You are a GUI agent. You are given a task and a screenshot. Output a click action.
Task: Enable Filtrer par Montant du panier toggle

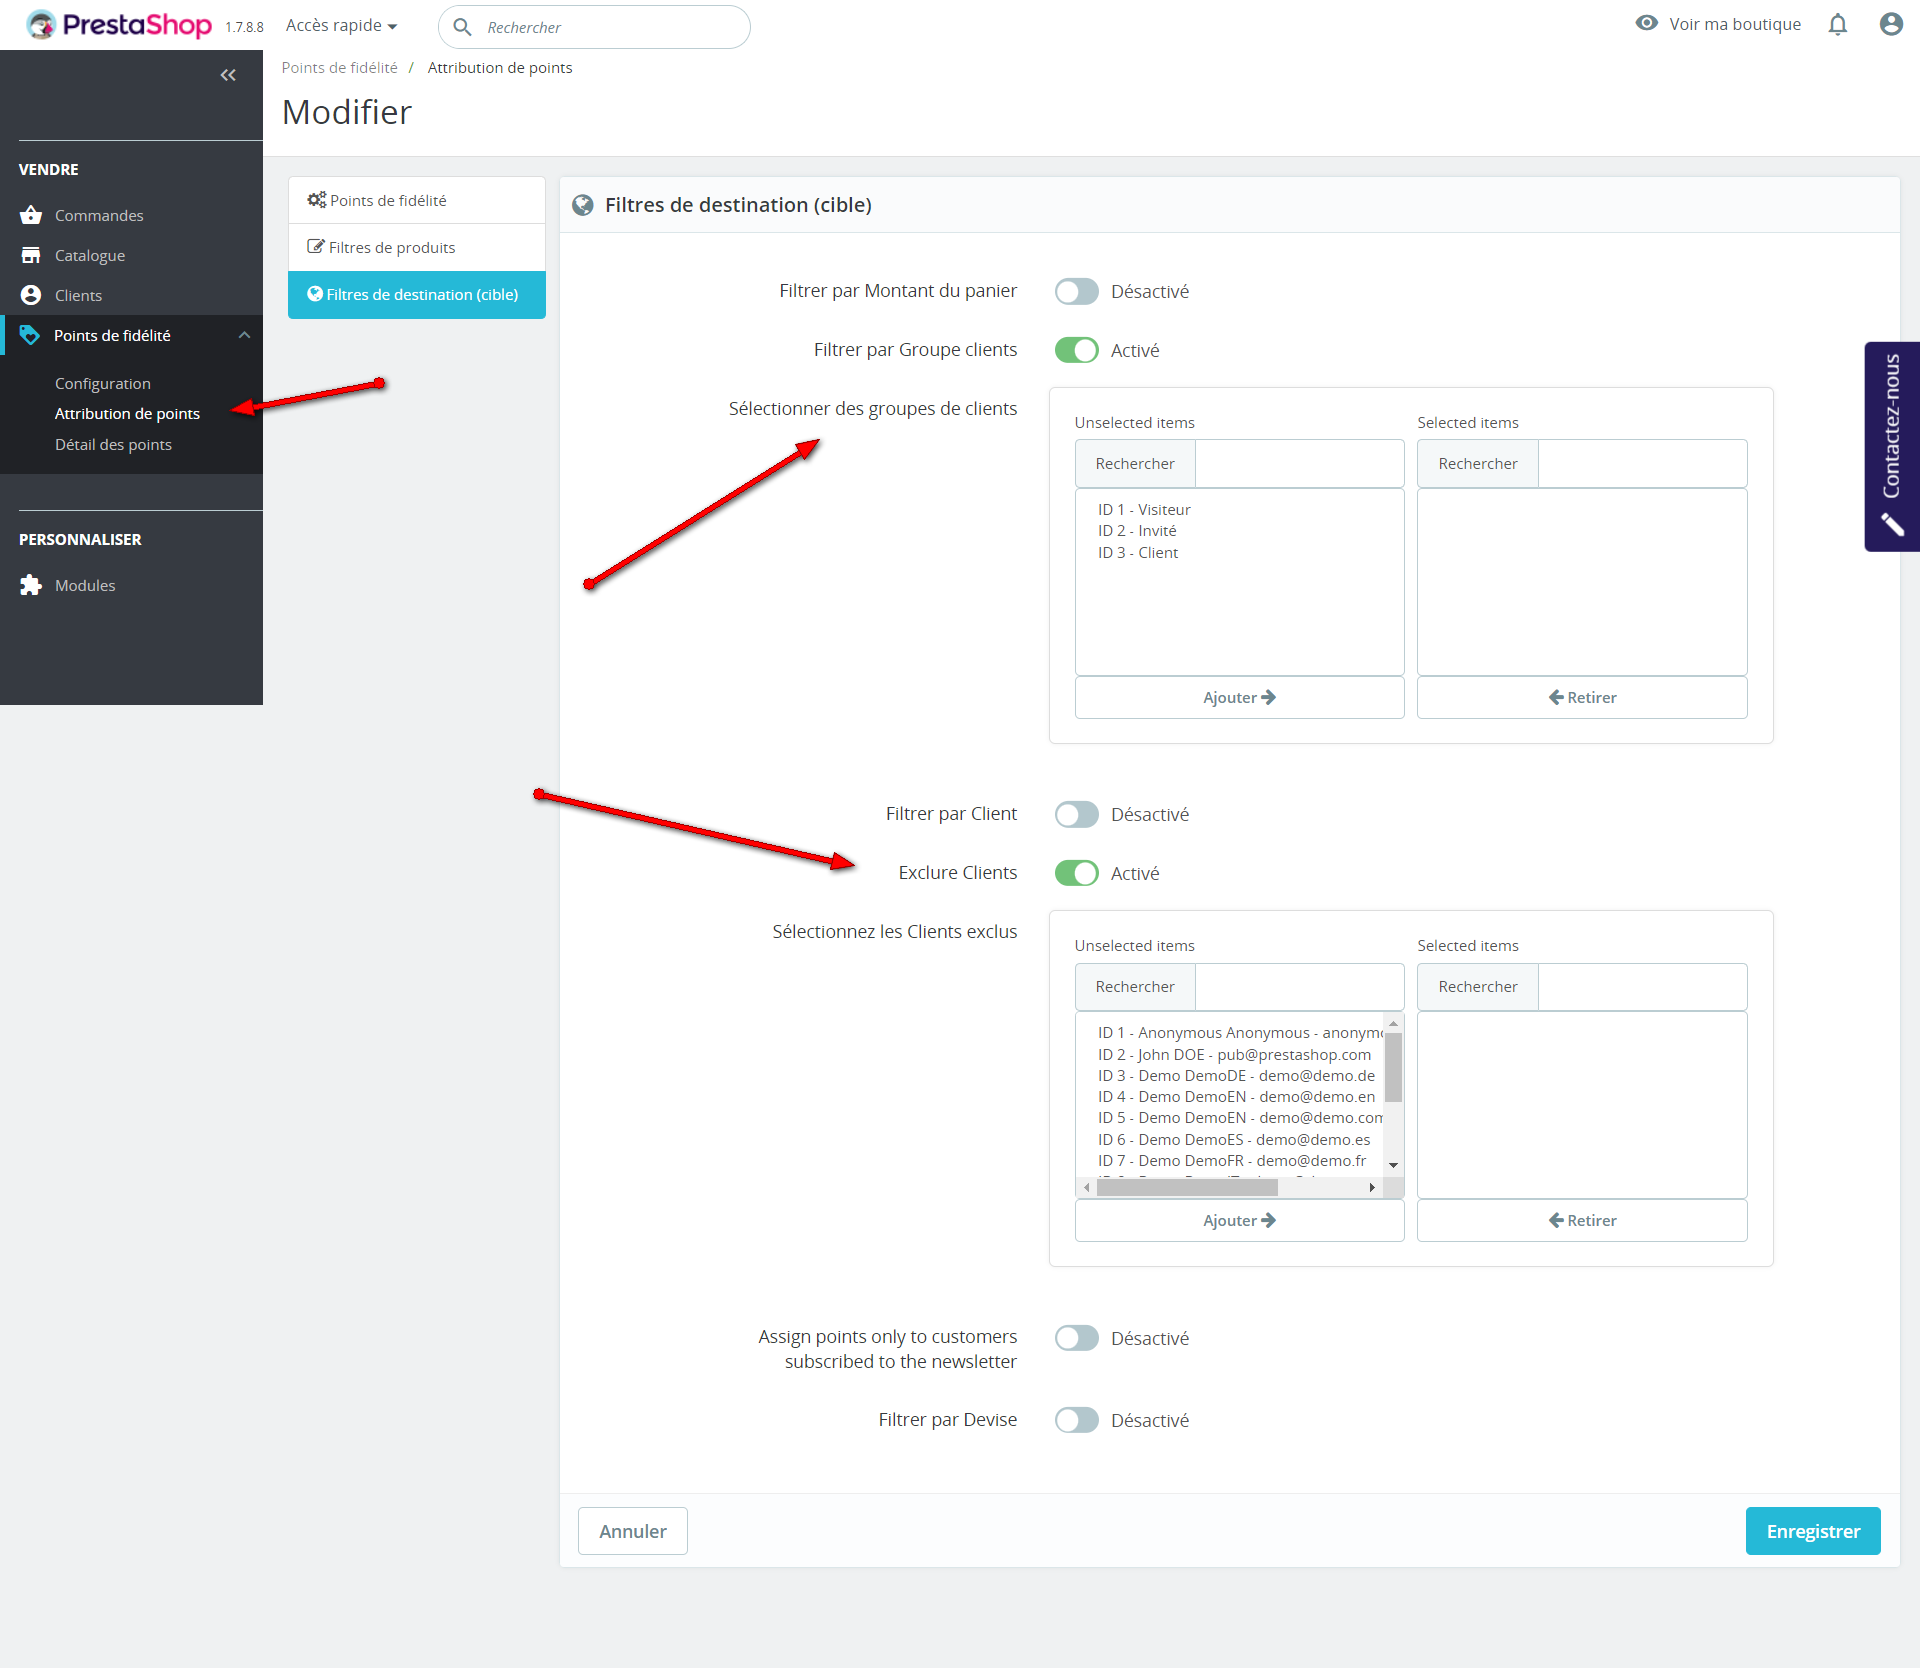click(1076, 291)
